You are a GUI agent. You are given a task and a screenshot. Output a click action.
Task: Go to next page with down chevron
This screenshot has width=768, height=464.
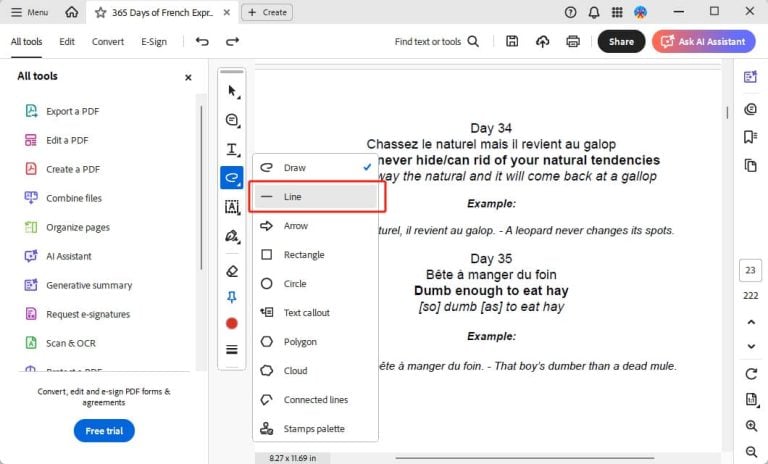[x=751, y=346]
